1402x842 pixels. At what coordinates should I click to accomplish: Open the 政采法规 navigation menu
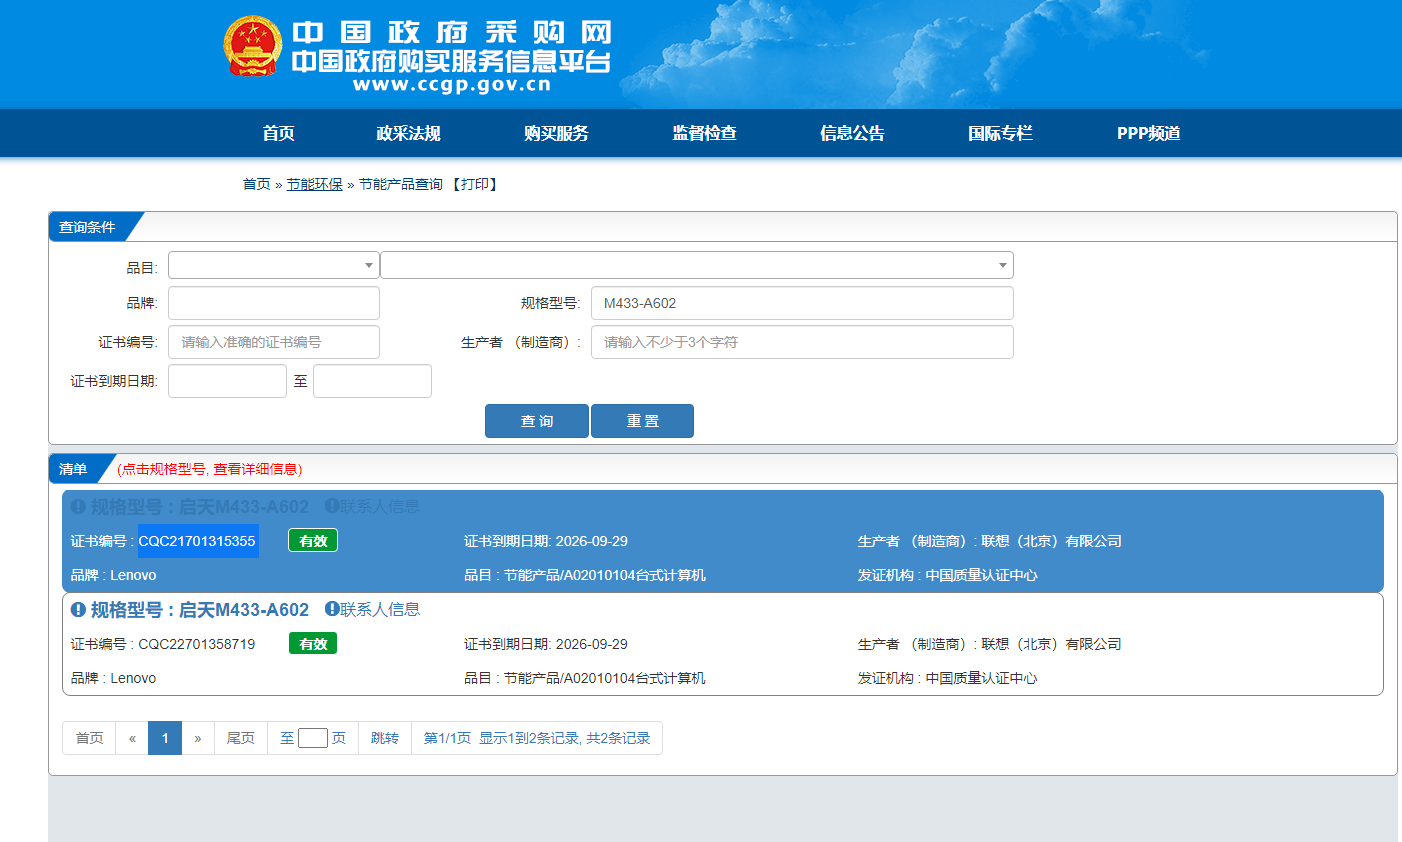coord(408,133)
